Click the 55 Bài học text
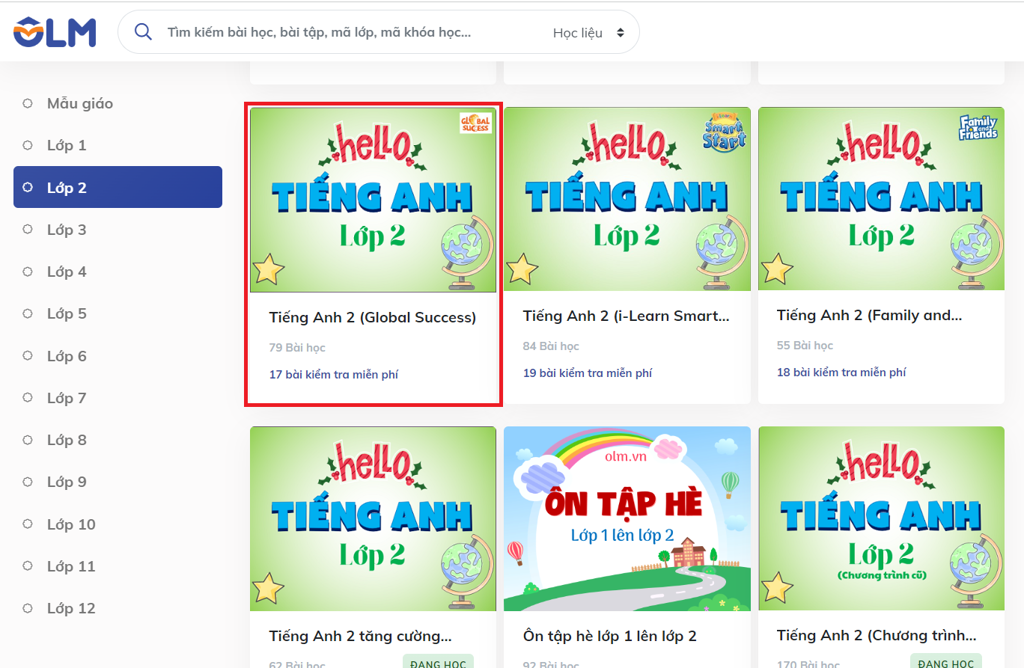This screenshot has height=668, width=1024. 805,345
